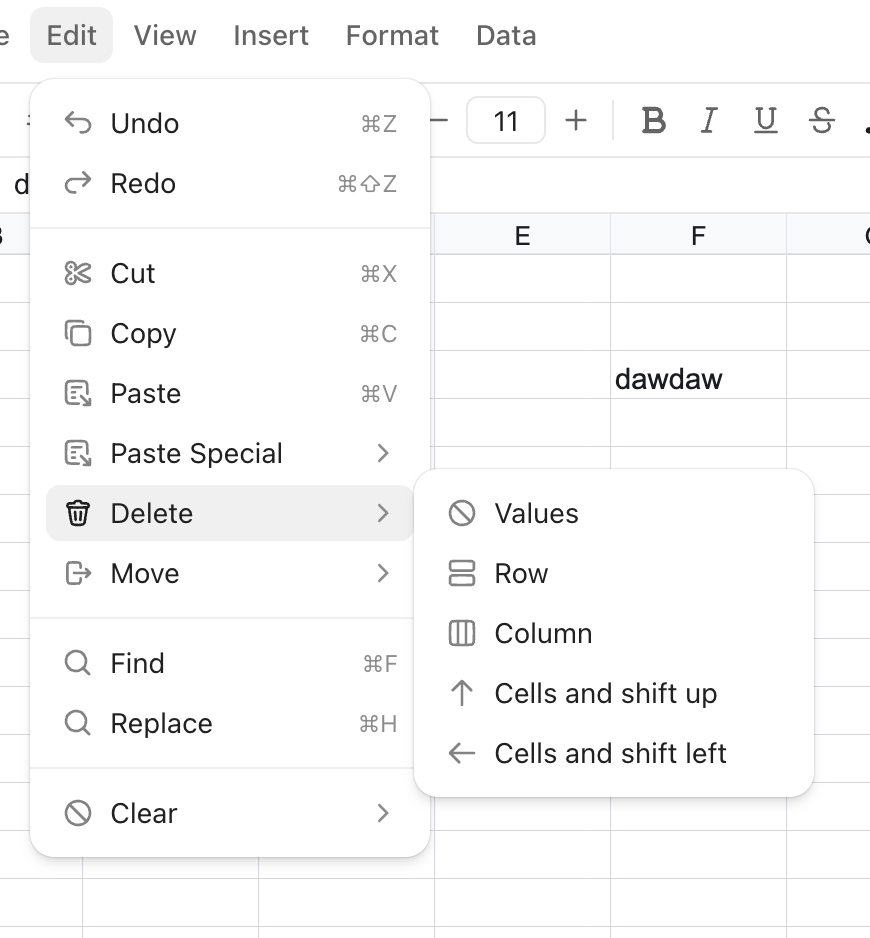Toggle Underline formatting icon
The width and height of the screenshot is (870, 938).
coord(765,120)
